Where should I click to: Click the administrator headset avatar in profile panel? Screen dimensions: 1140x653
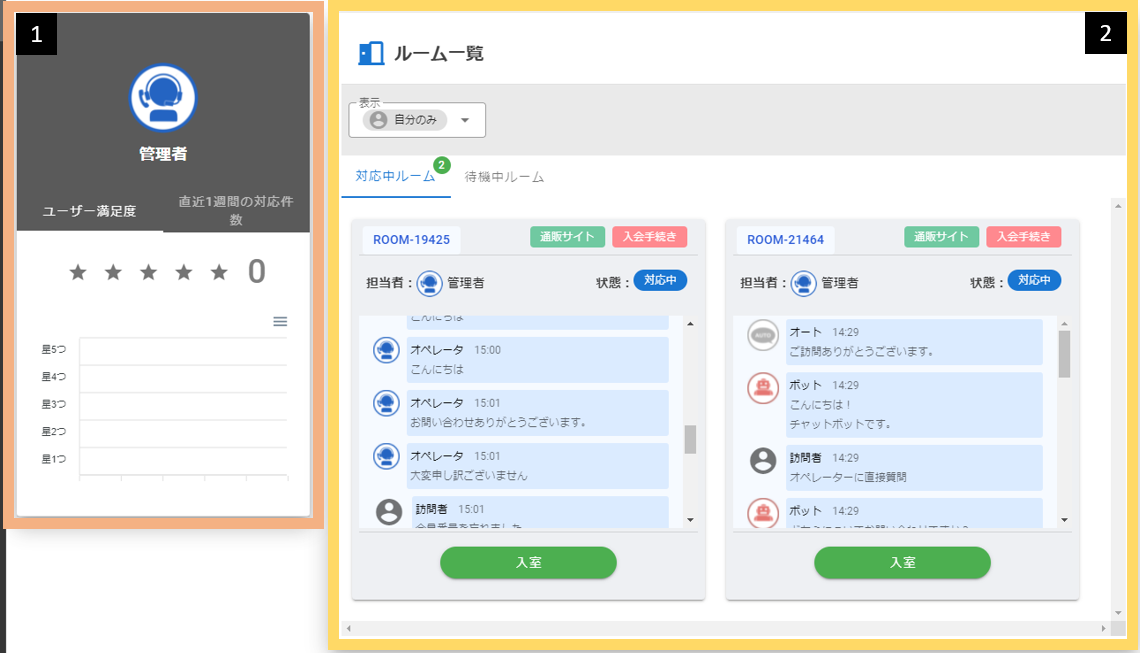point(163,98)
